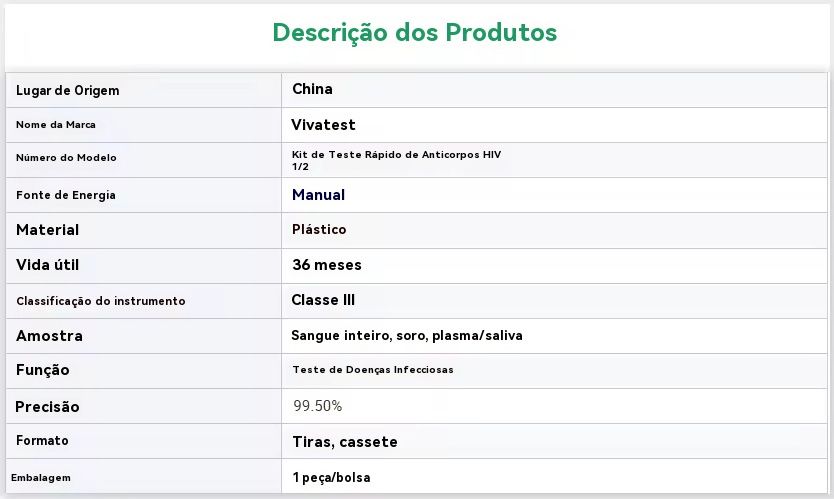
Task: Click the '36 meses' shelf life value
Action: [327, 265]
